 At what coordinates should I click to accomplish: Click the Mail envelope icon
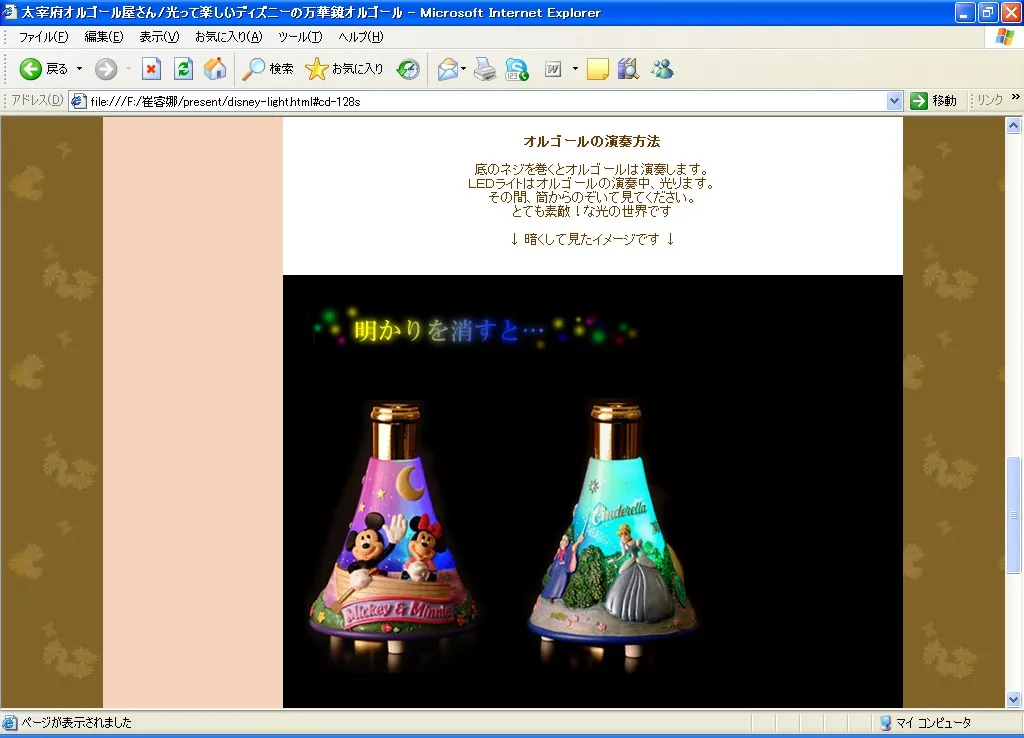click(448, 69)
